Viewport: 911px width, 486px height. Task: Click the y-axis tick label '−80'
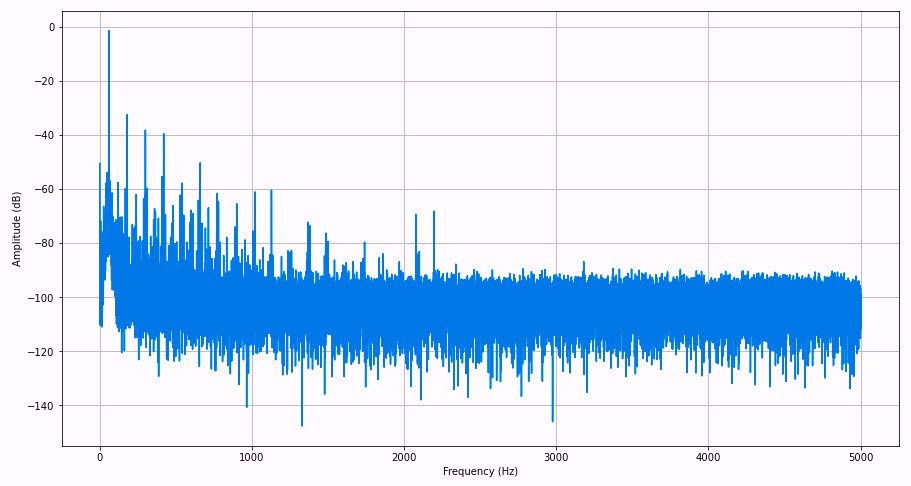[44, 244]
